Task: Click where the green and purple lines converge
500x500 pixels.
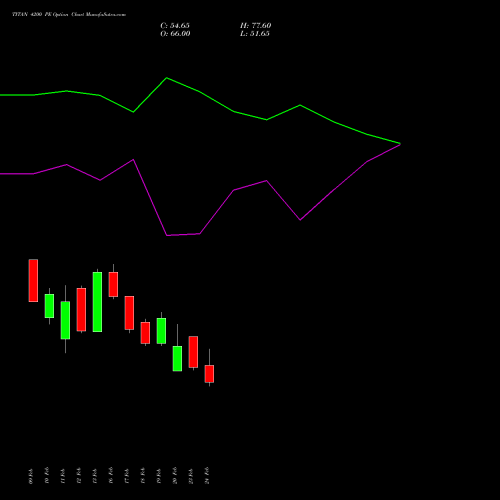Action: point(400,144)
